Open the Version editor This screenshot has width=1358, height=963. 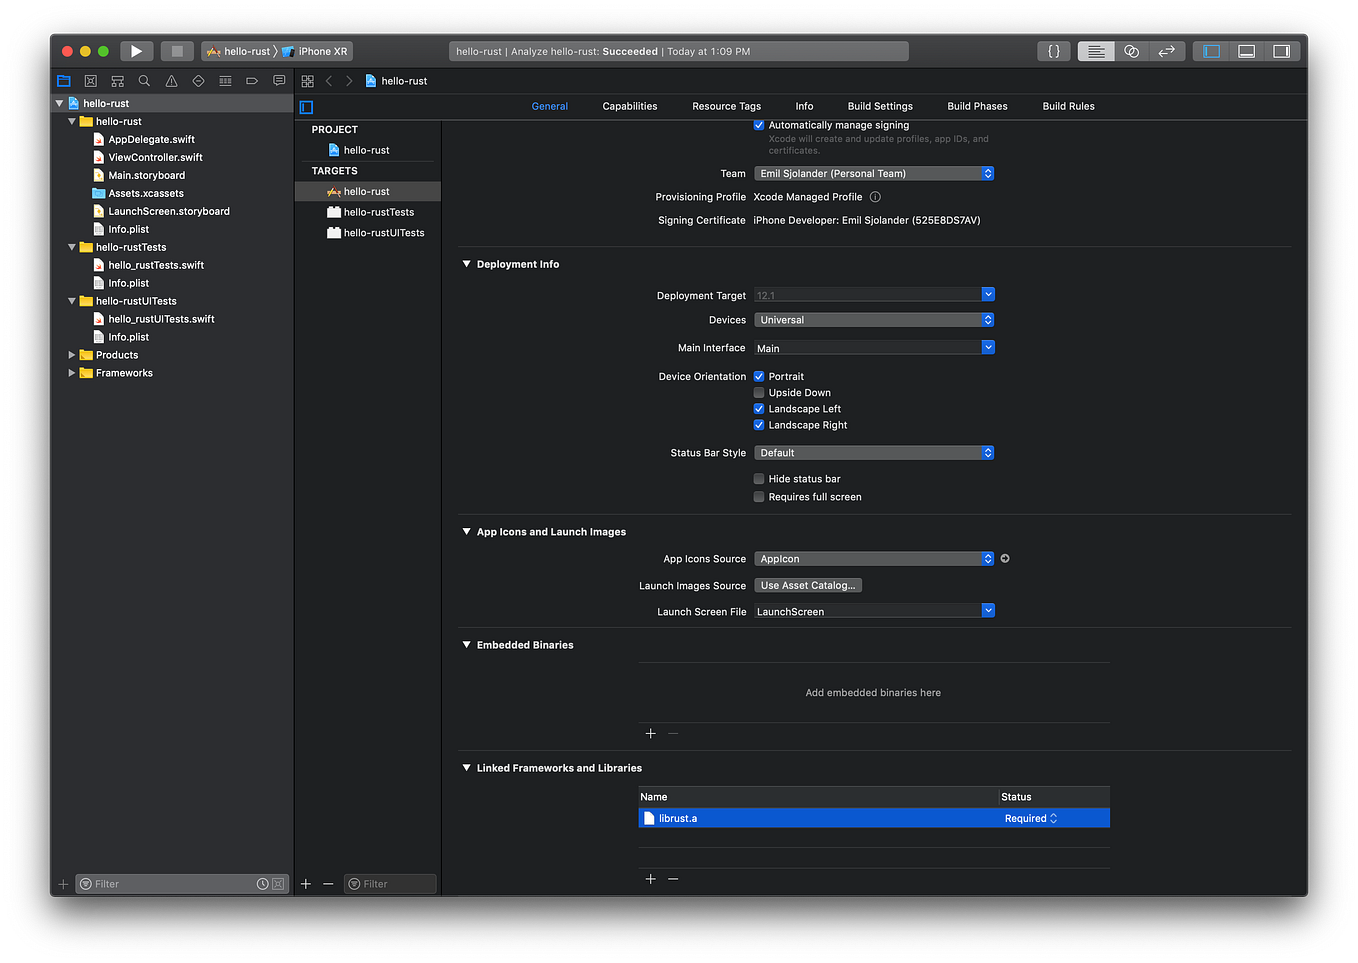1166,51
